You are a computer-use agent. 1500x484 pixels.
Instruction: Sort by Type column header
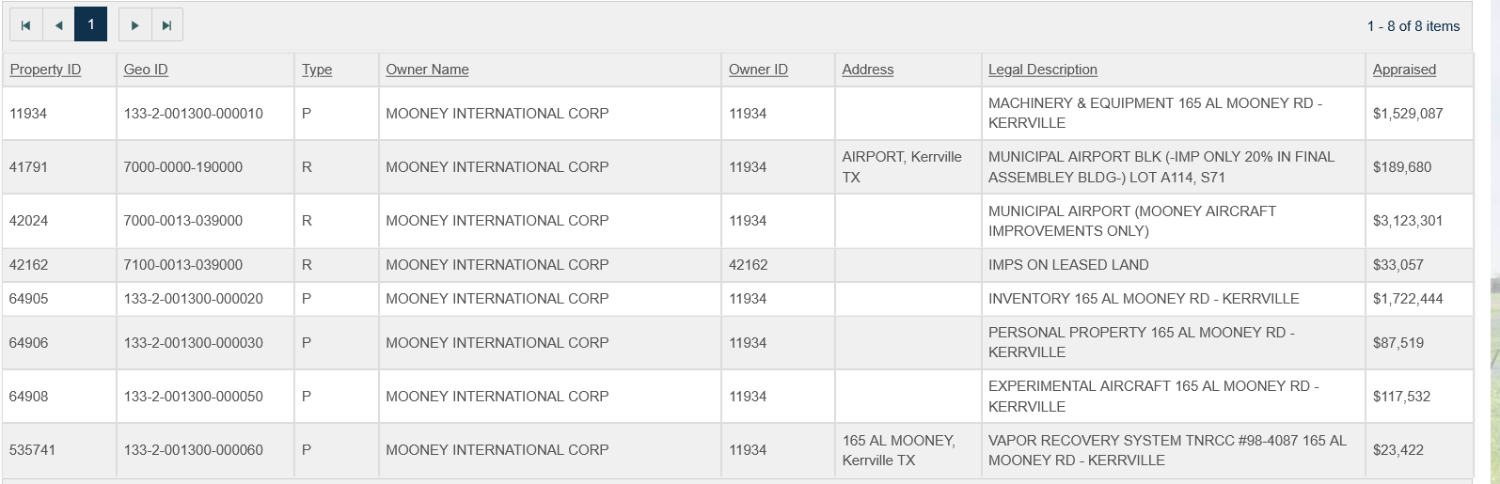(x=317, y=69)
